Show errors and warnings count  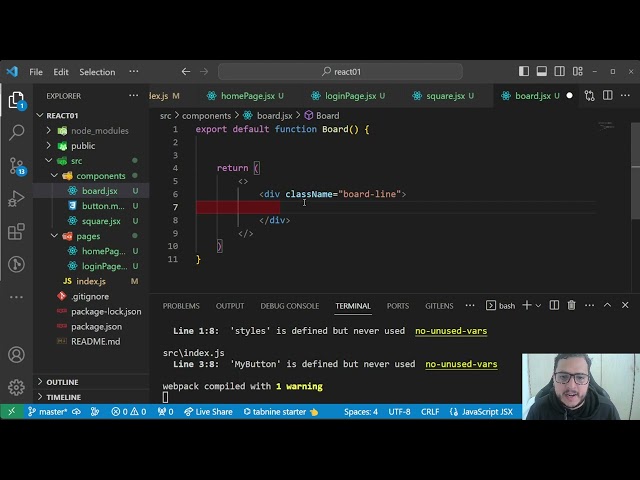pos(129,412)
